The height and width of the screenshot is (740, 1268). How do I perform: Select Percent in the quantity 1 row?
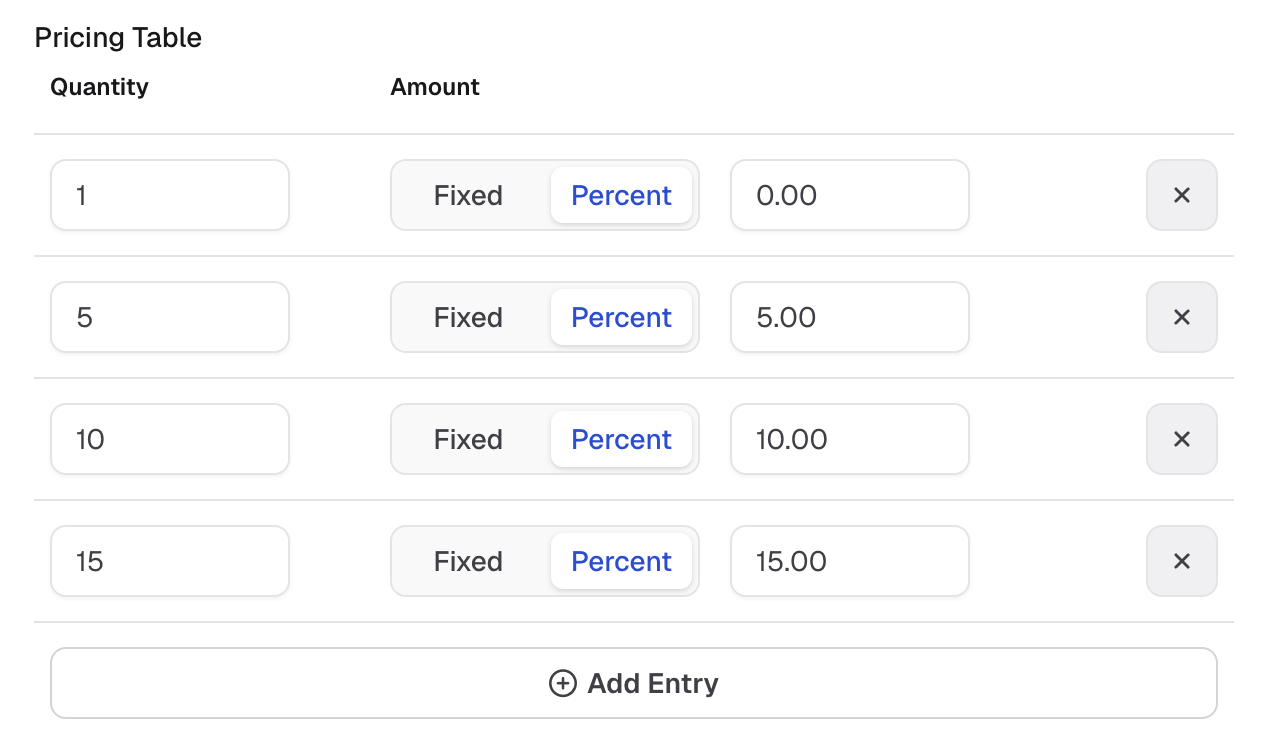click(621, 195)
